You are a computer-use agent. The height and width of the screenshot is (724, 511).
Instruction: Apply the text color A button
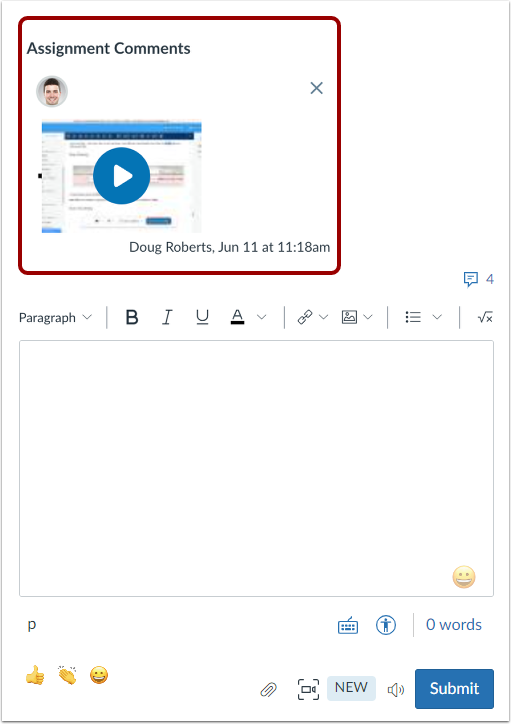click(x=237, y=317)
